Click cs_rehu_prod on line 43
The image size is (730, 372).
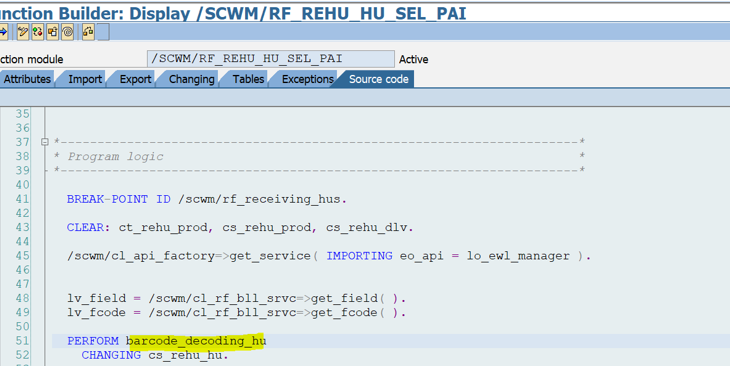pos(266,228)
